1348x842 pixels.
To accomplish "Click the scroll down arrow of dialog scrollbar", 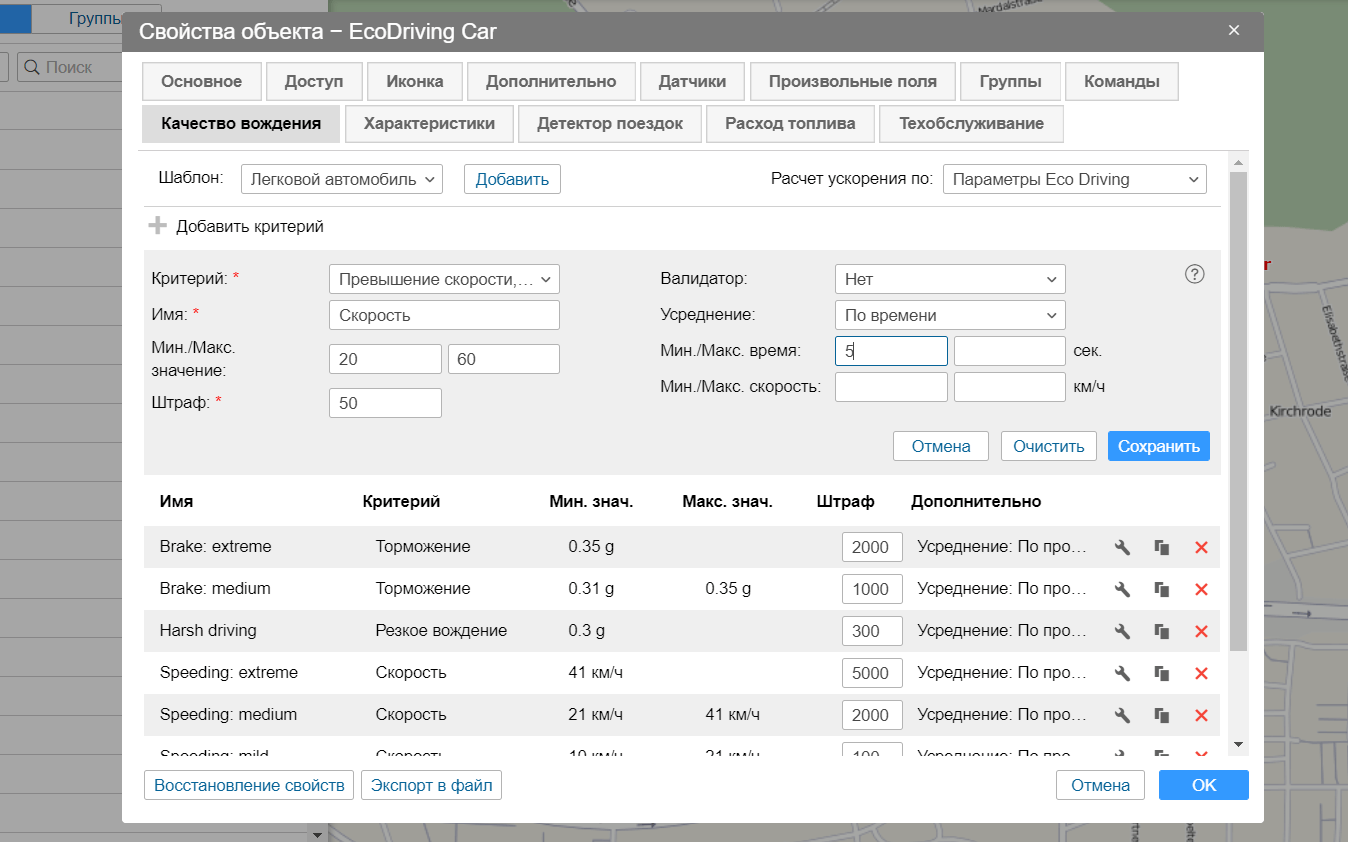I will coord(1238,744).
